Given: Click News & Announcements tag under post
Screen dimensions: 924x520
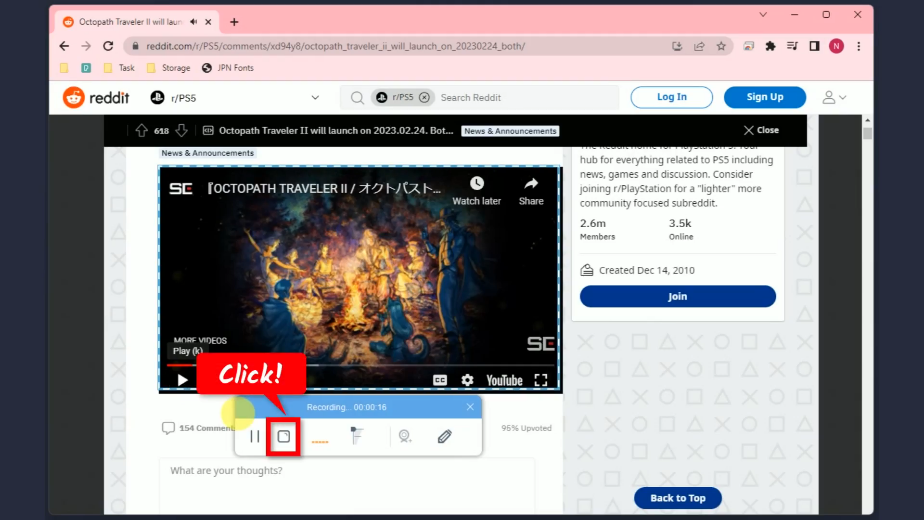Looking at the screenshot, I should click(207, 153).
